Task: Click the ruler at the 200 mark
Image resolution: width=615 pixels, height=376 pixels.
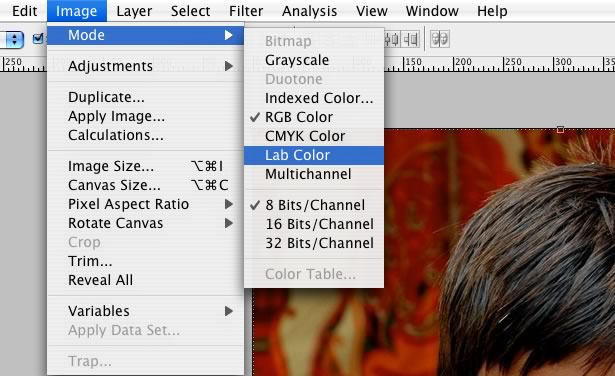Action: (463, 62)
